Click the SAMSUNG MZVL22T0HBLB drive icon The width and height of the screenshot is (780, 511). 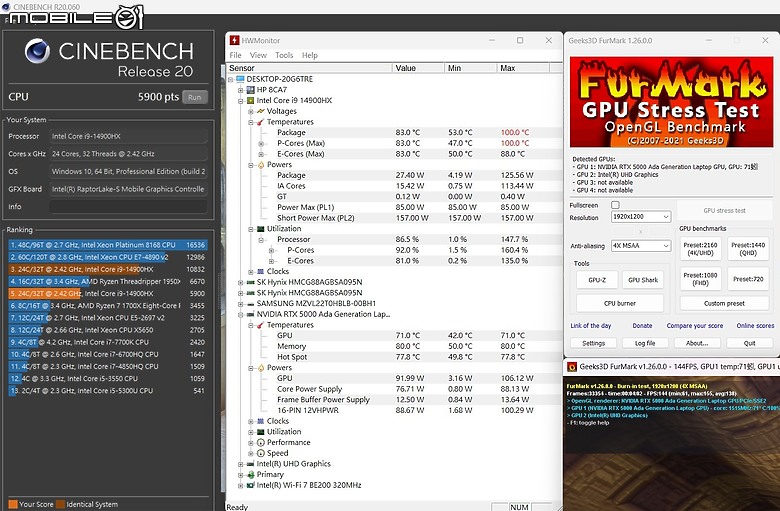[x=251, y=304]
